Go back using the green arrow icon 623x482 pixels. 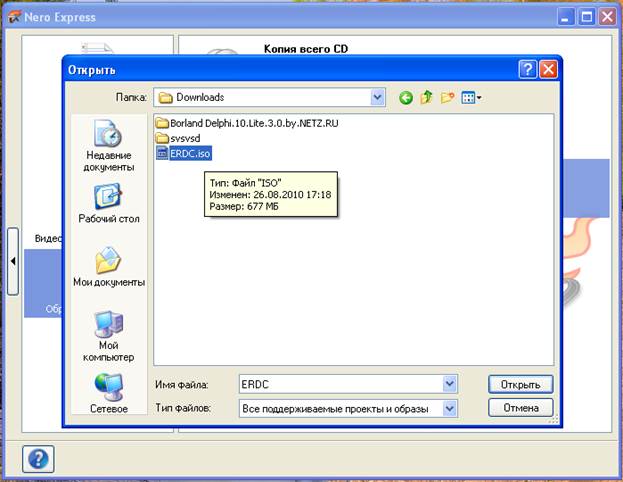pyautogui.click(x=406, y=98)
